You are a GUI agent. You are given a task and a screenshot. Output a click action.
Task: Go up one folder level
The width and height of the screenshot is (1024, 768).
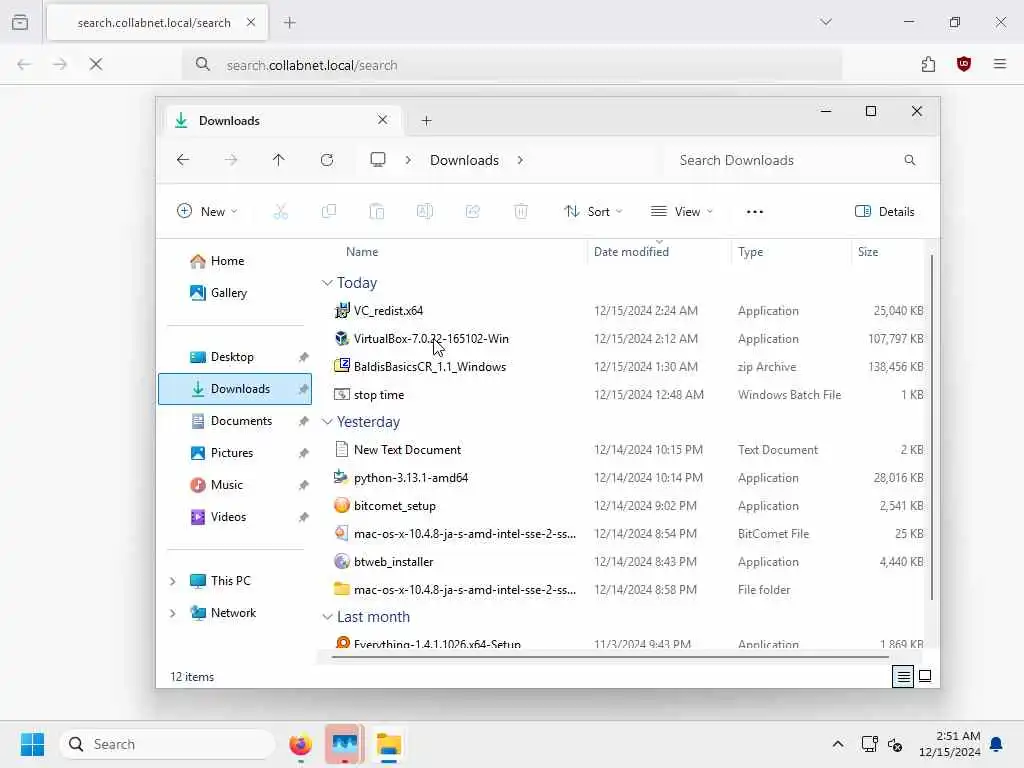tap(279, 160)
